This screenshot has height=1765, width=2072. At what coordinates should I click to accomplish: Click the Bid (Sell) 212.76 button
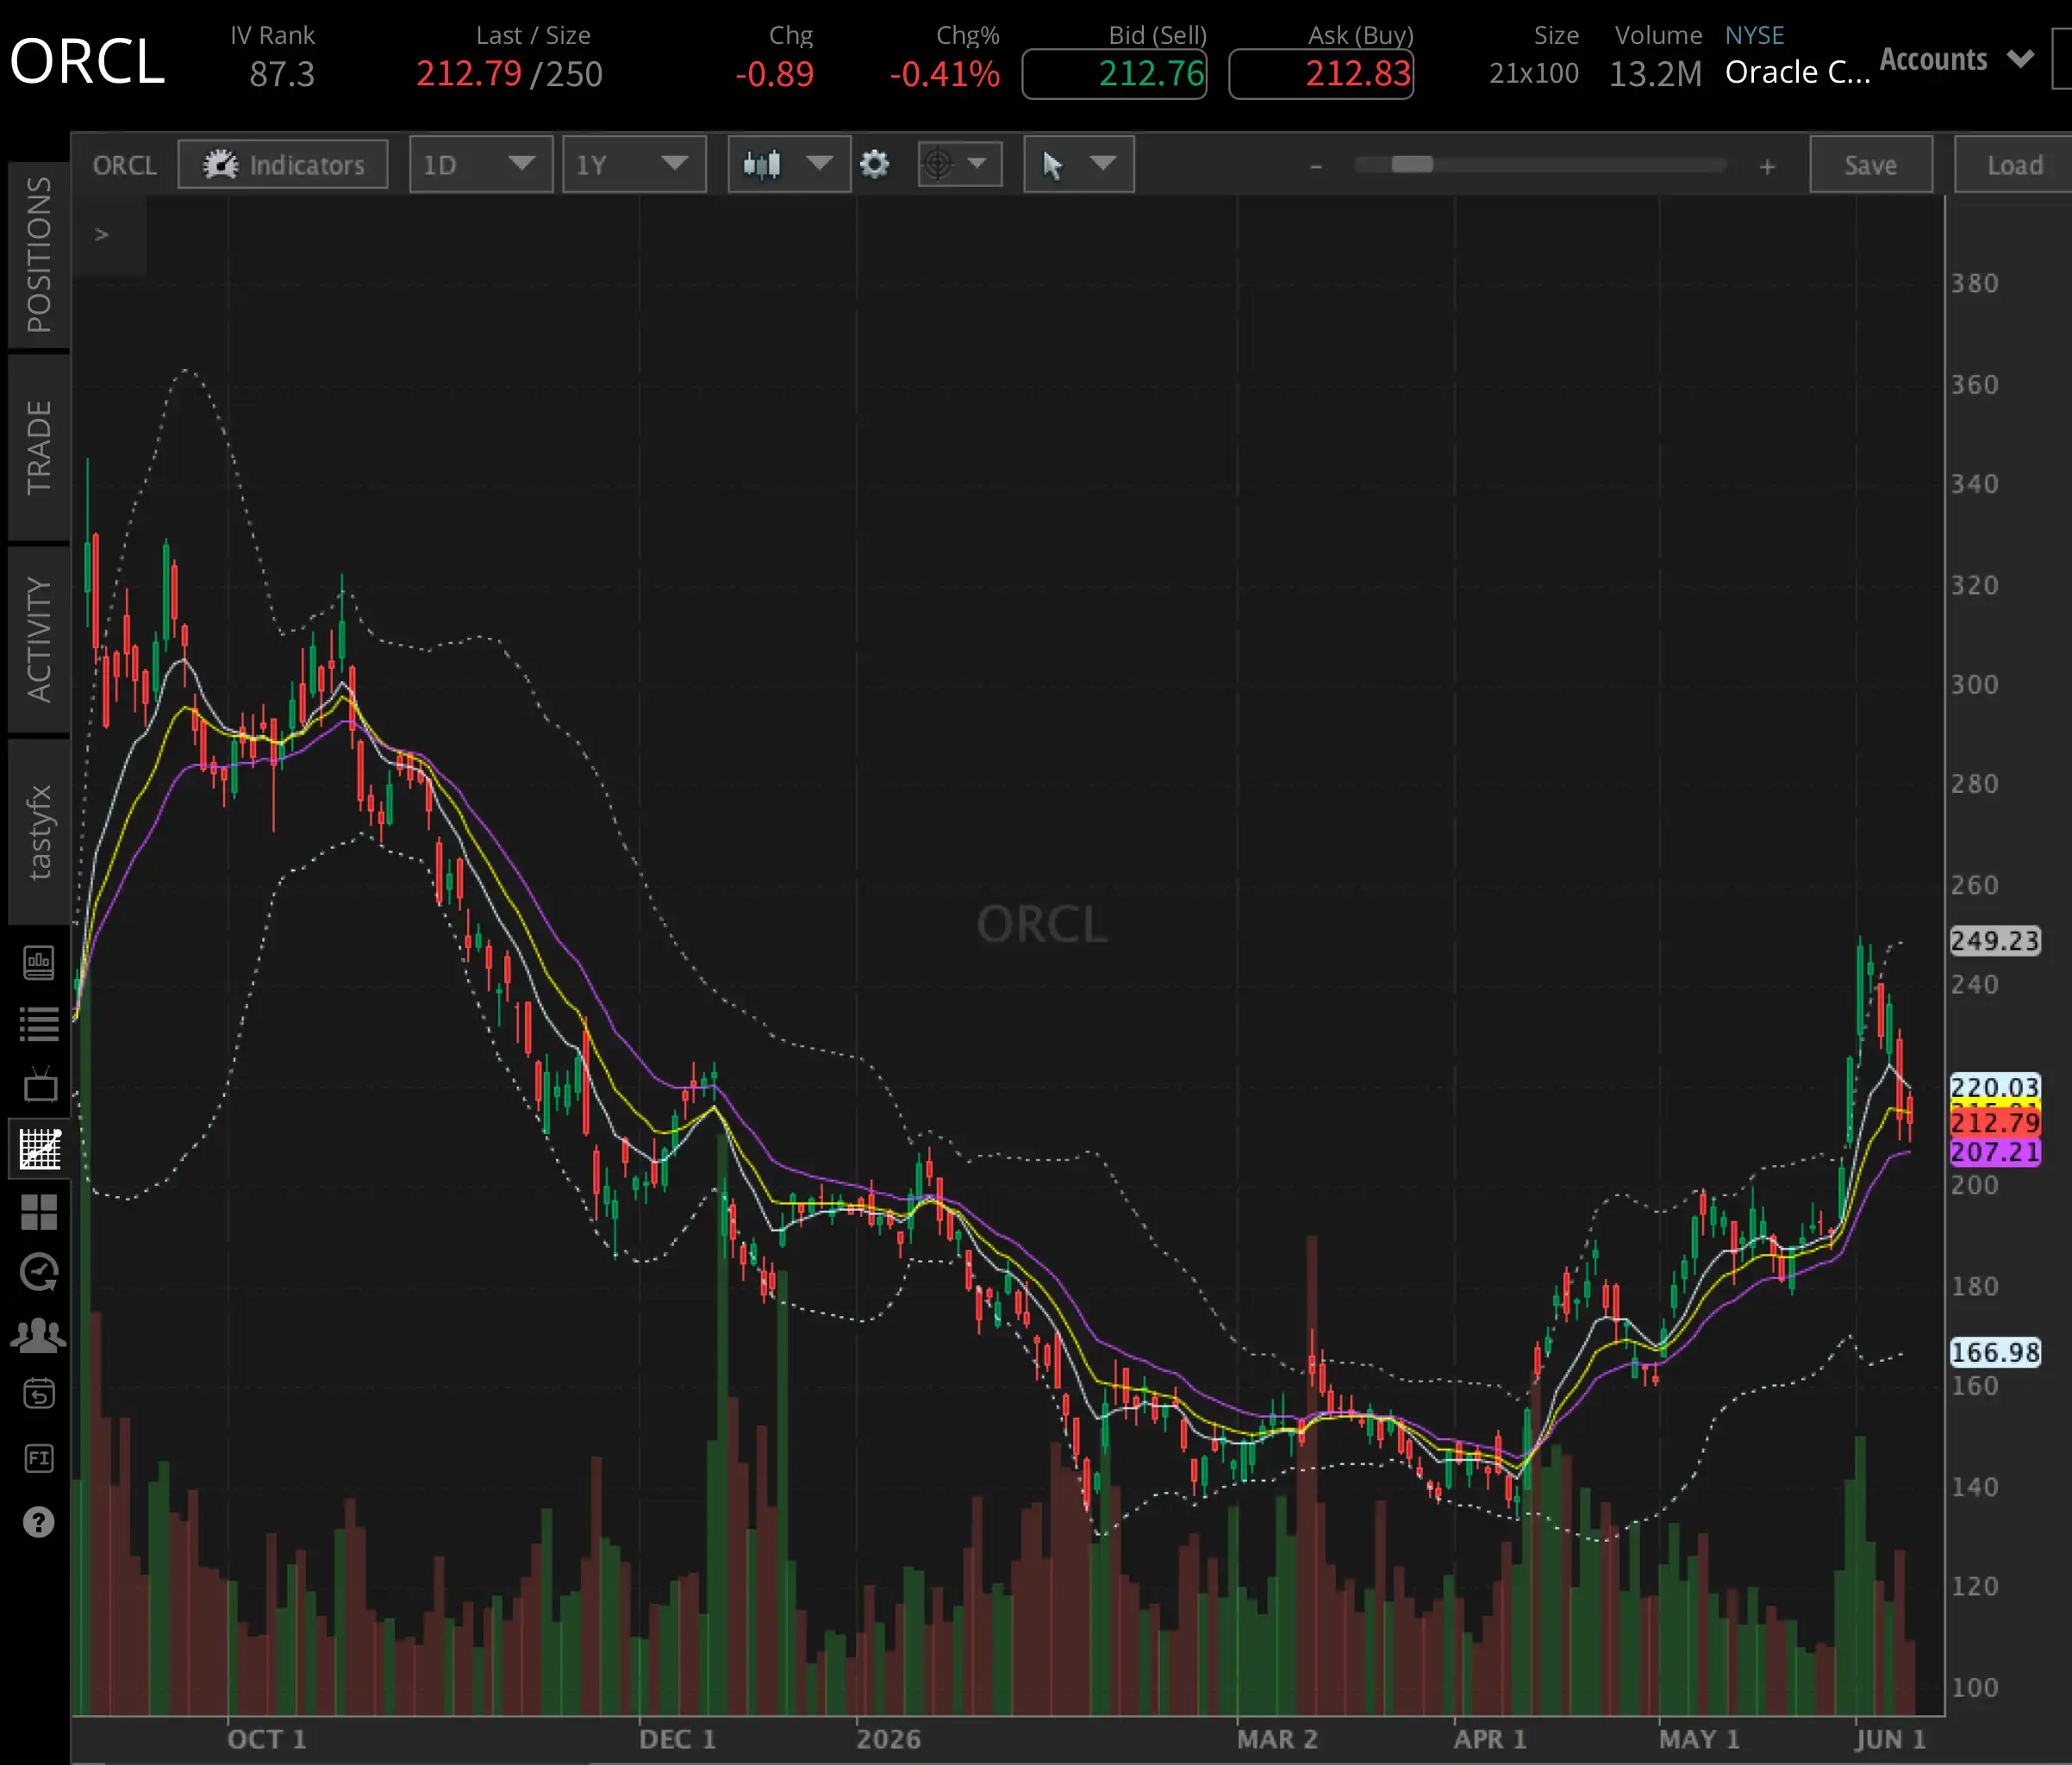(1114, 74)
